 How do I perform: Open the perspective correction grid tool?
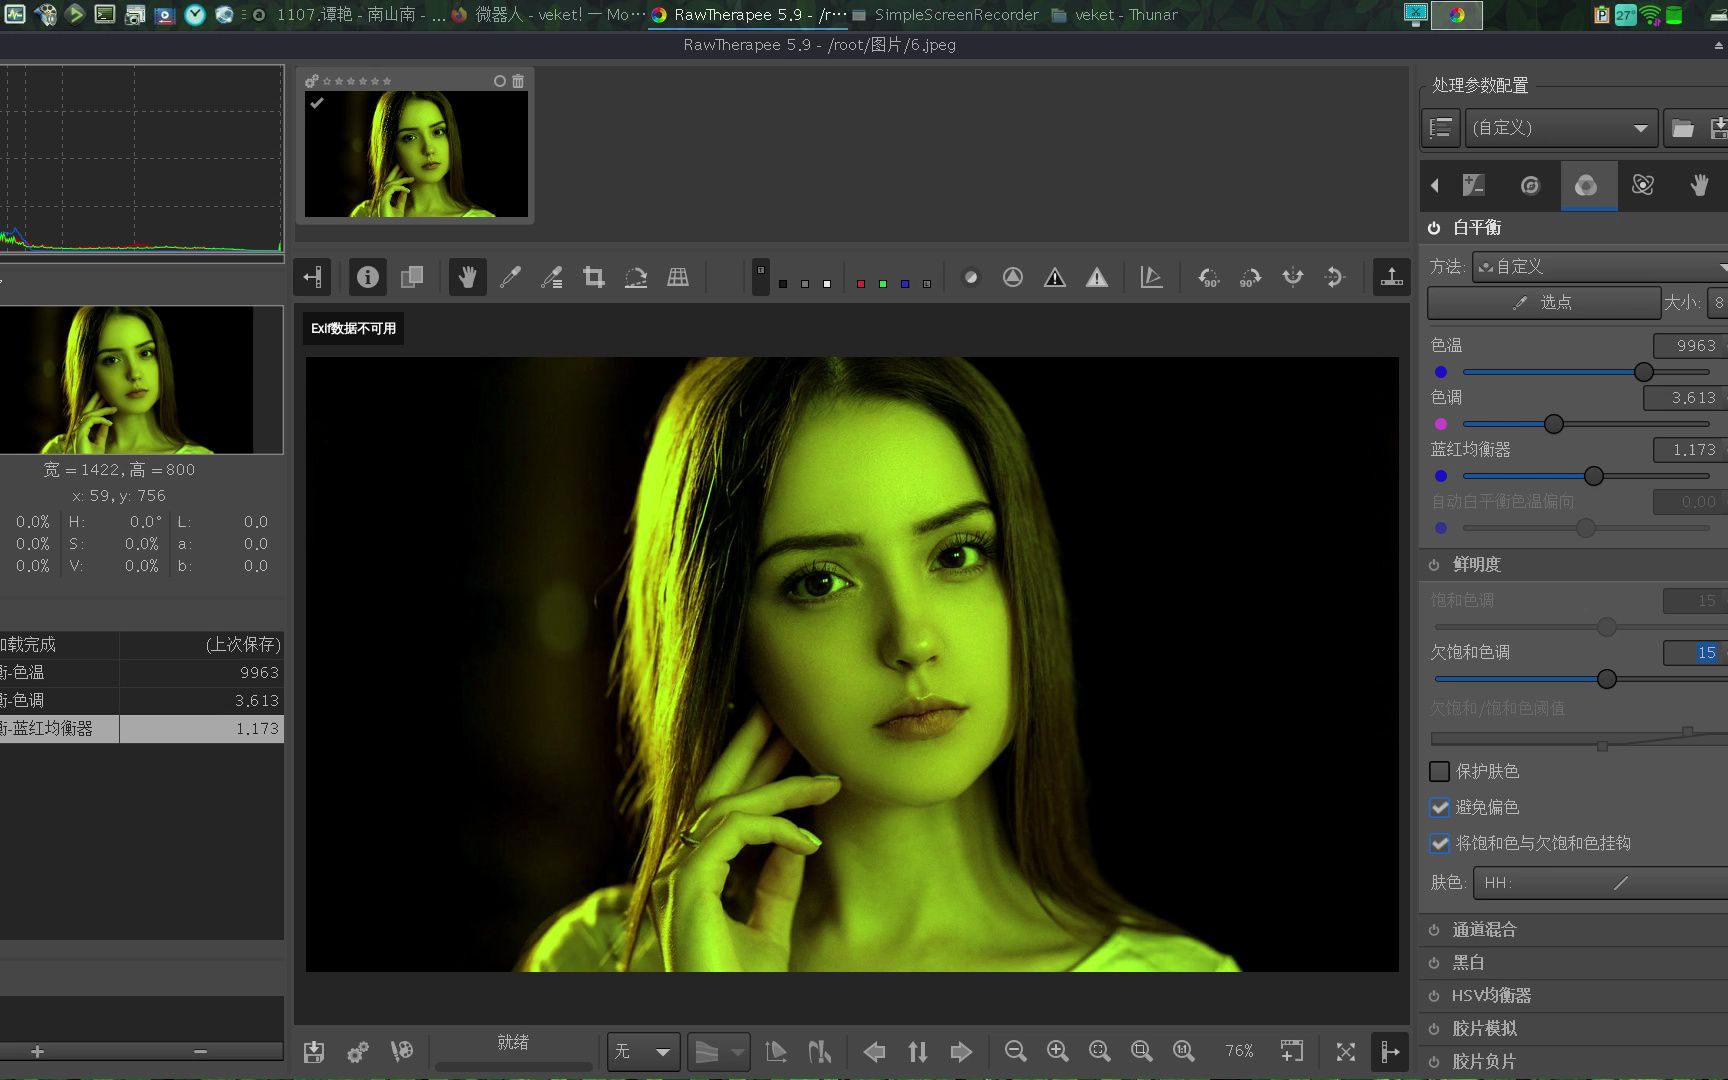click(678, 277)
